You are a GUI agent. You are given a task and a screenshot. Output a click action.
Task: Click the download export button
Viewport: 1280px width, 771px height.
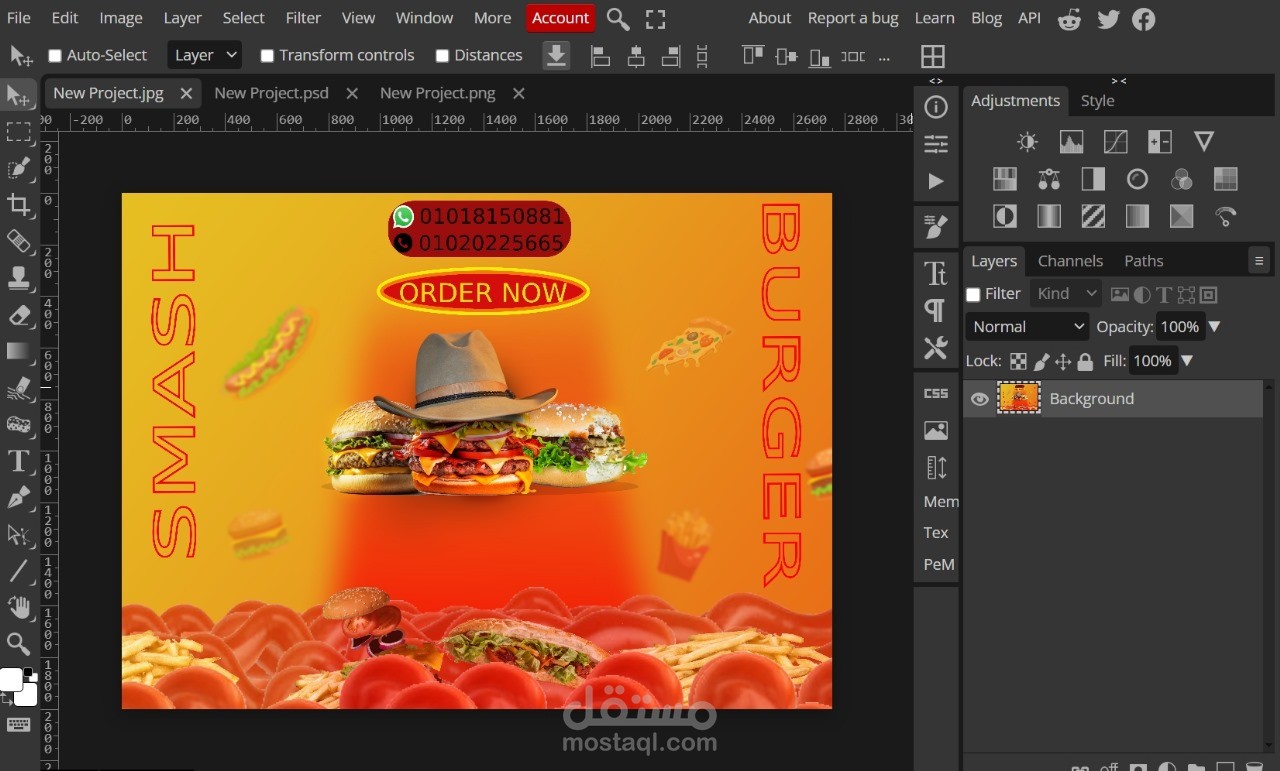pos(556,56)
